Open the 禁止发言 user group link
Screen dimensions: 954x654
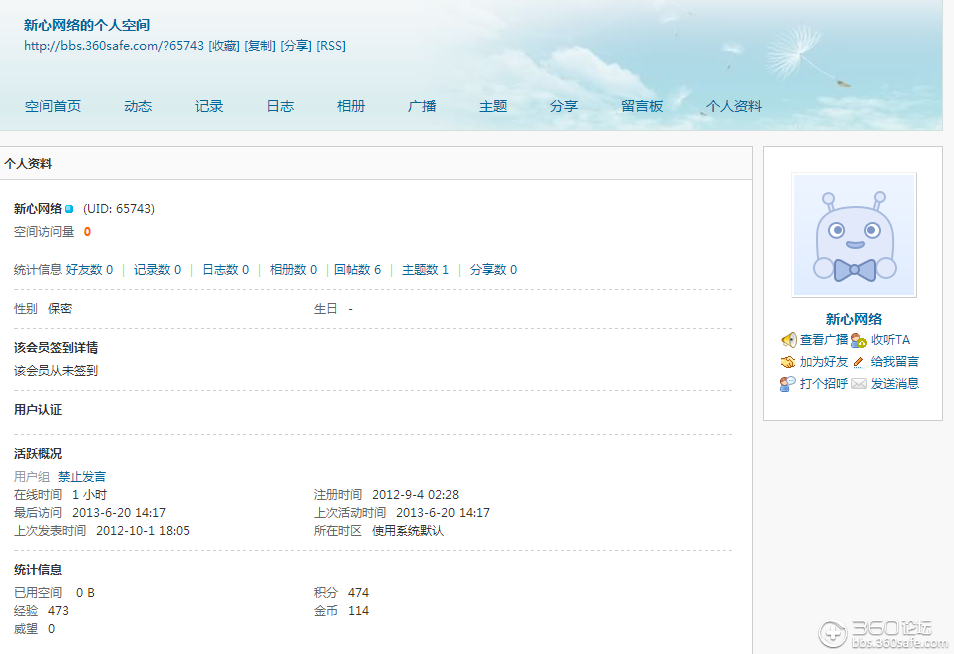point(81,476)
